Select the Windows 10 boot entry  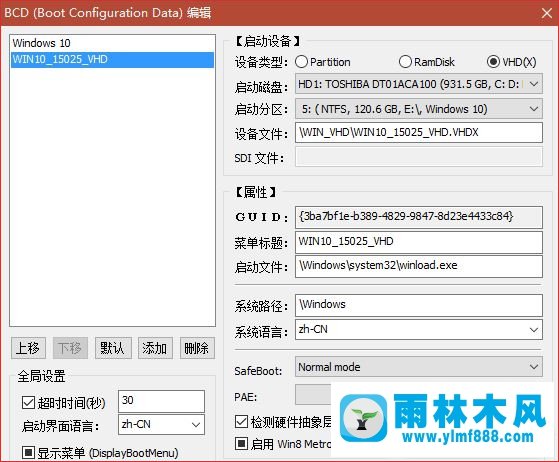point(112,43)
